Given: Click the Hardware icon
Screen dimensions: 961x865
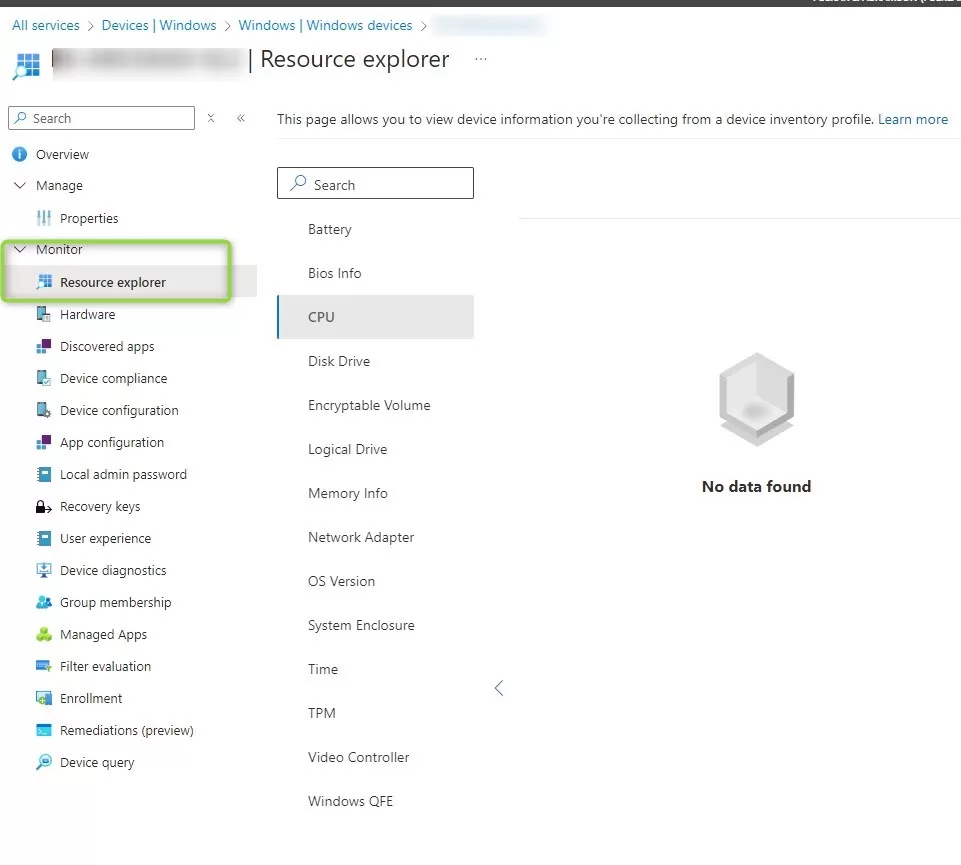Looking at the screenshot, I should pyautogui.click(x=44, y=314).
